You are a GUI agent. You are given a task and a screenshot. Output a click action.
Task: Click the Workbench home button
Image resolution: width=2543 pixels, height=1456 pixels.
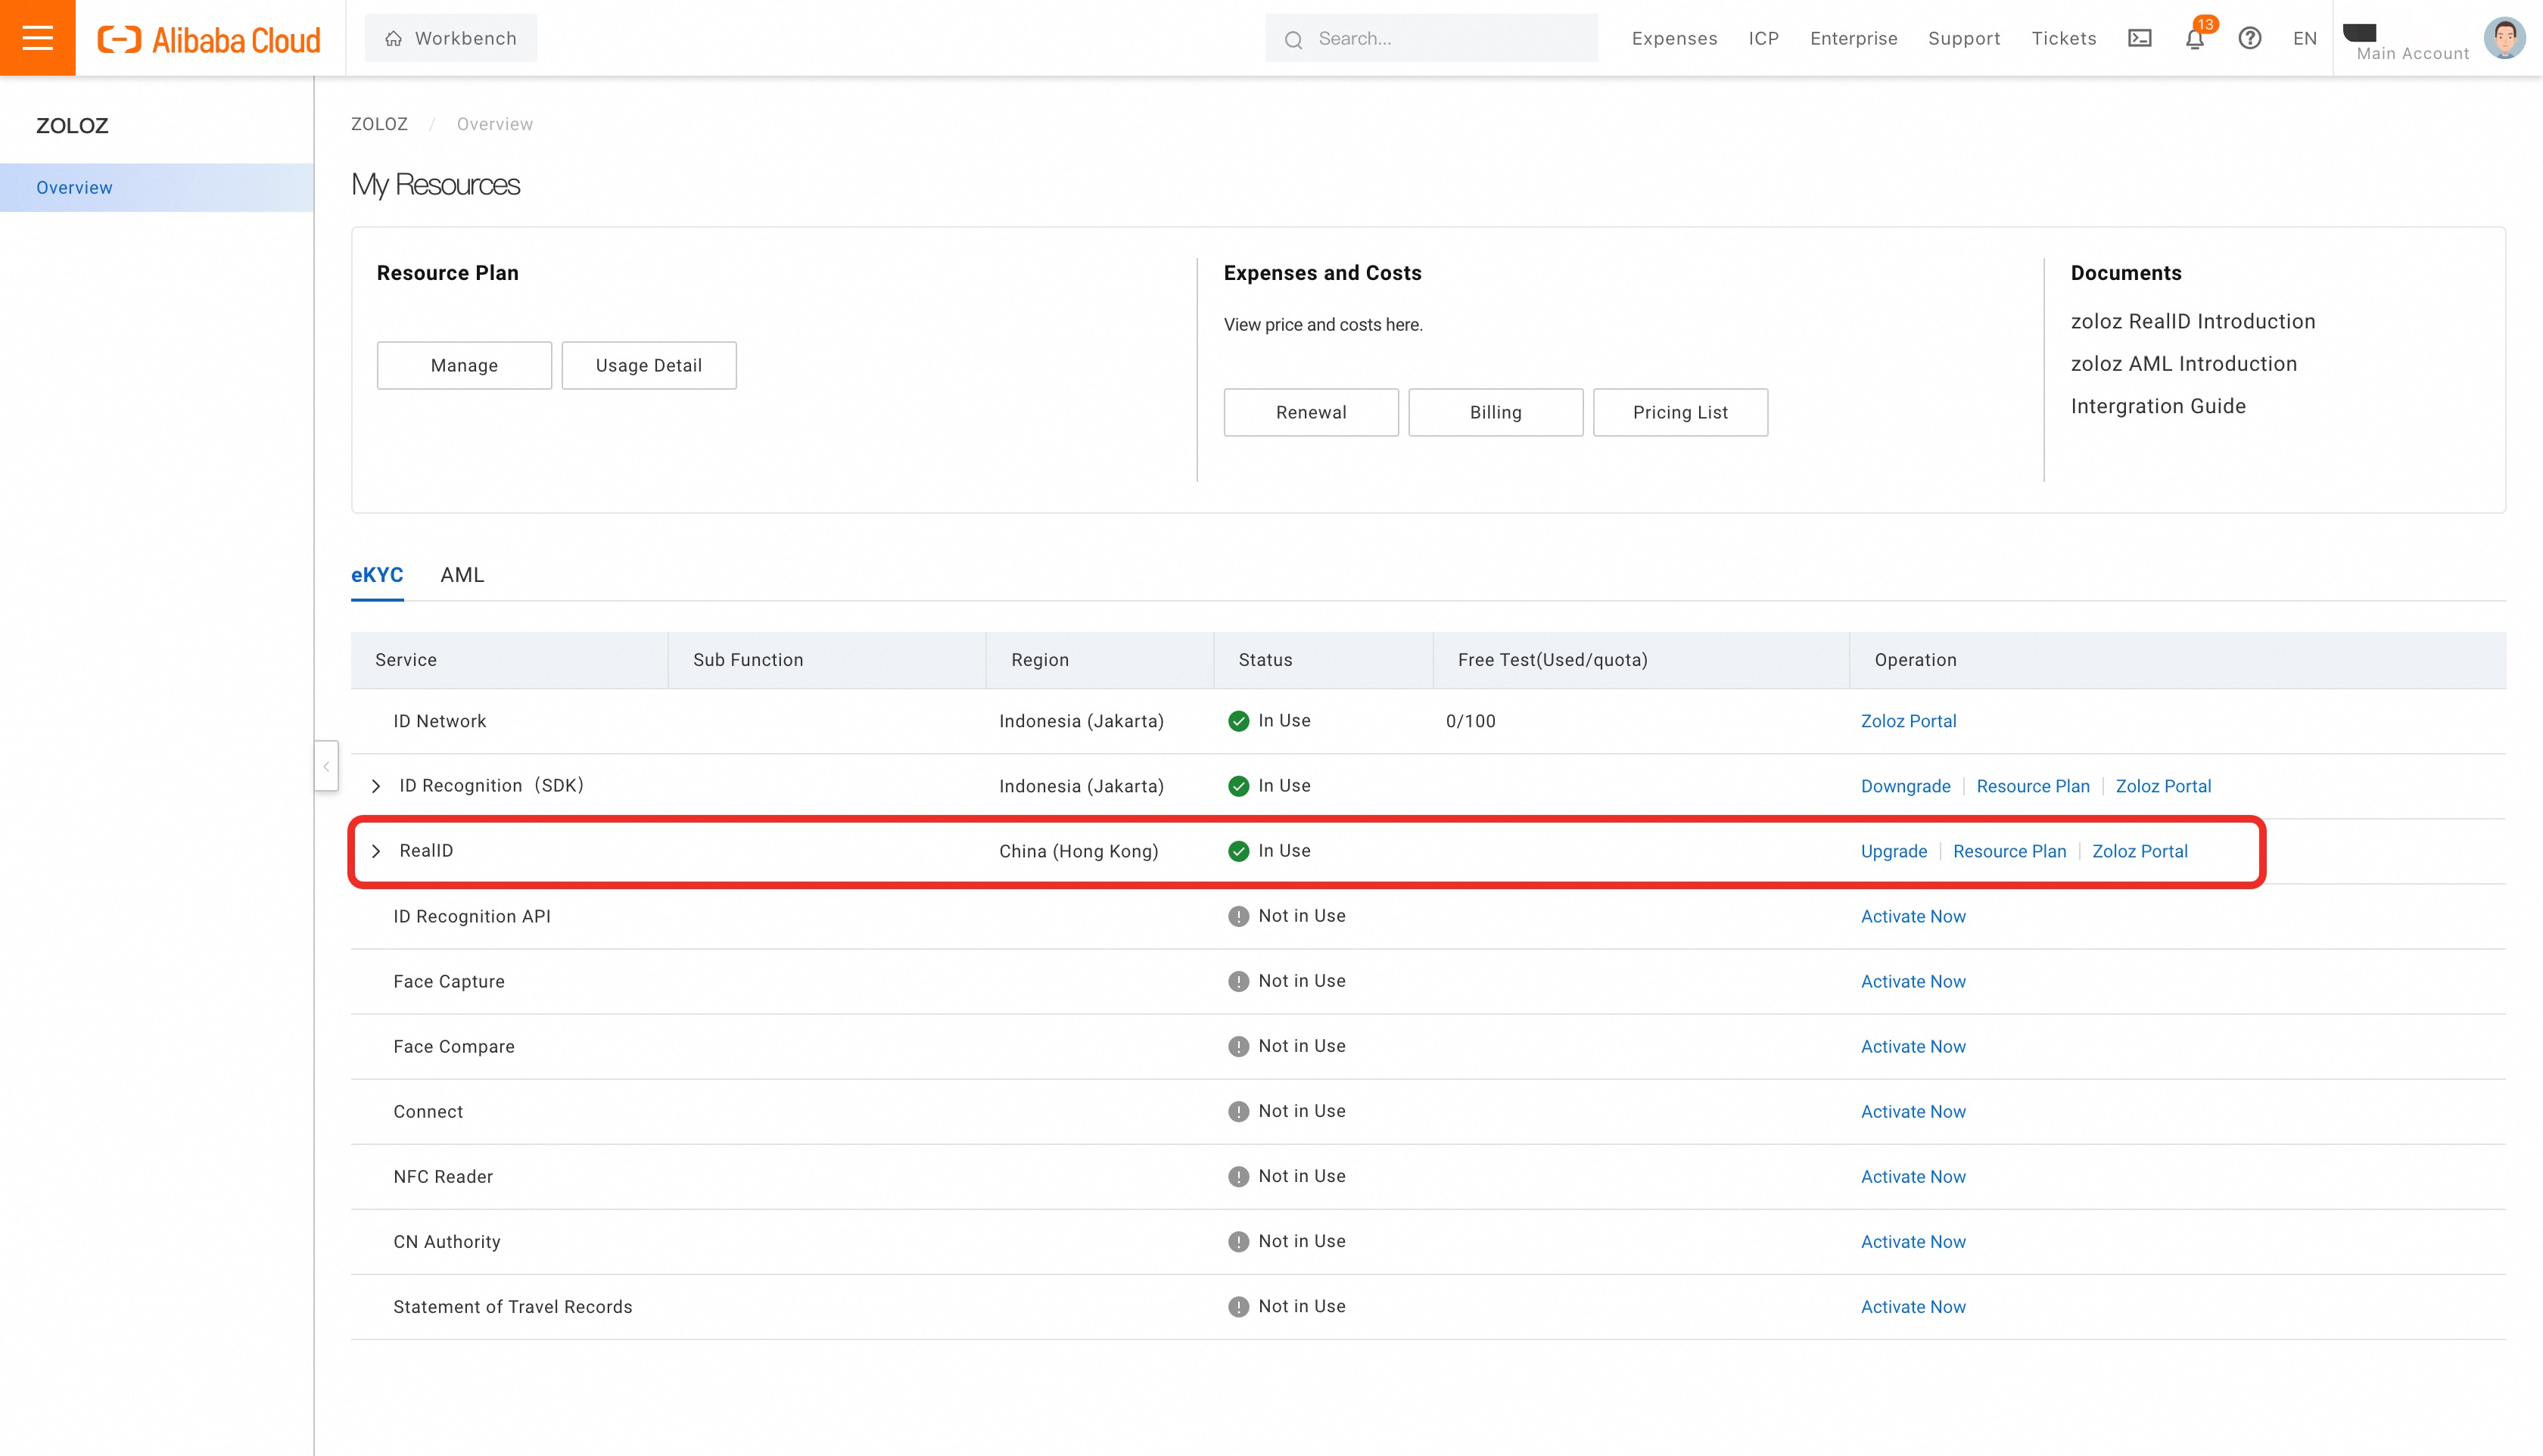click(451, 38)
